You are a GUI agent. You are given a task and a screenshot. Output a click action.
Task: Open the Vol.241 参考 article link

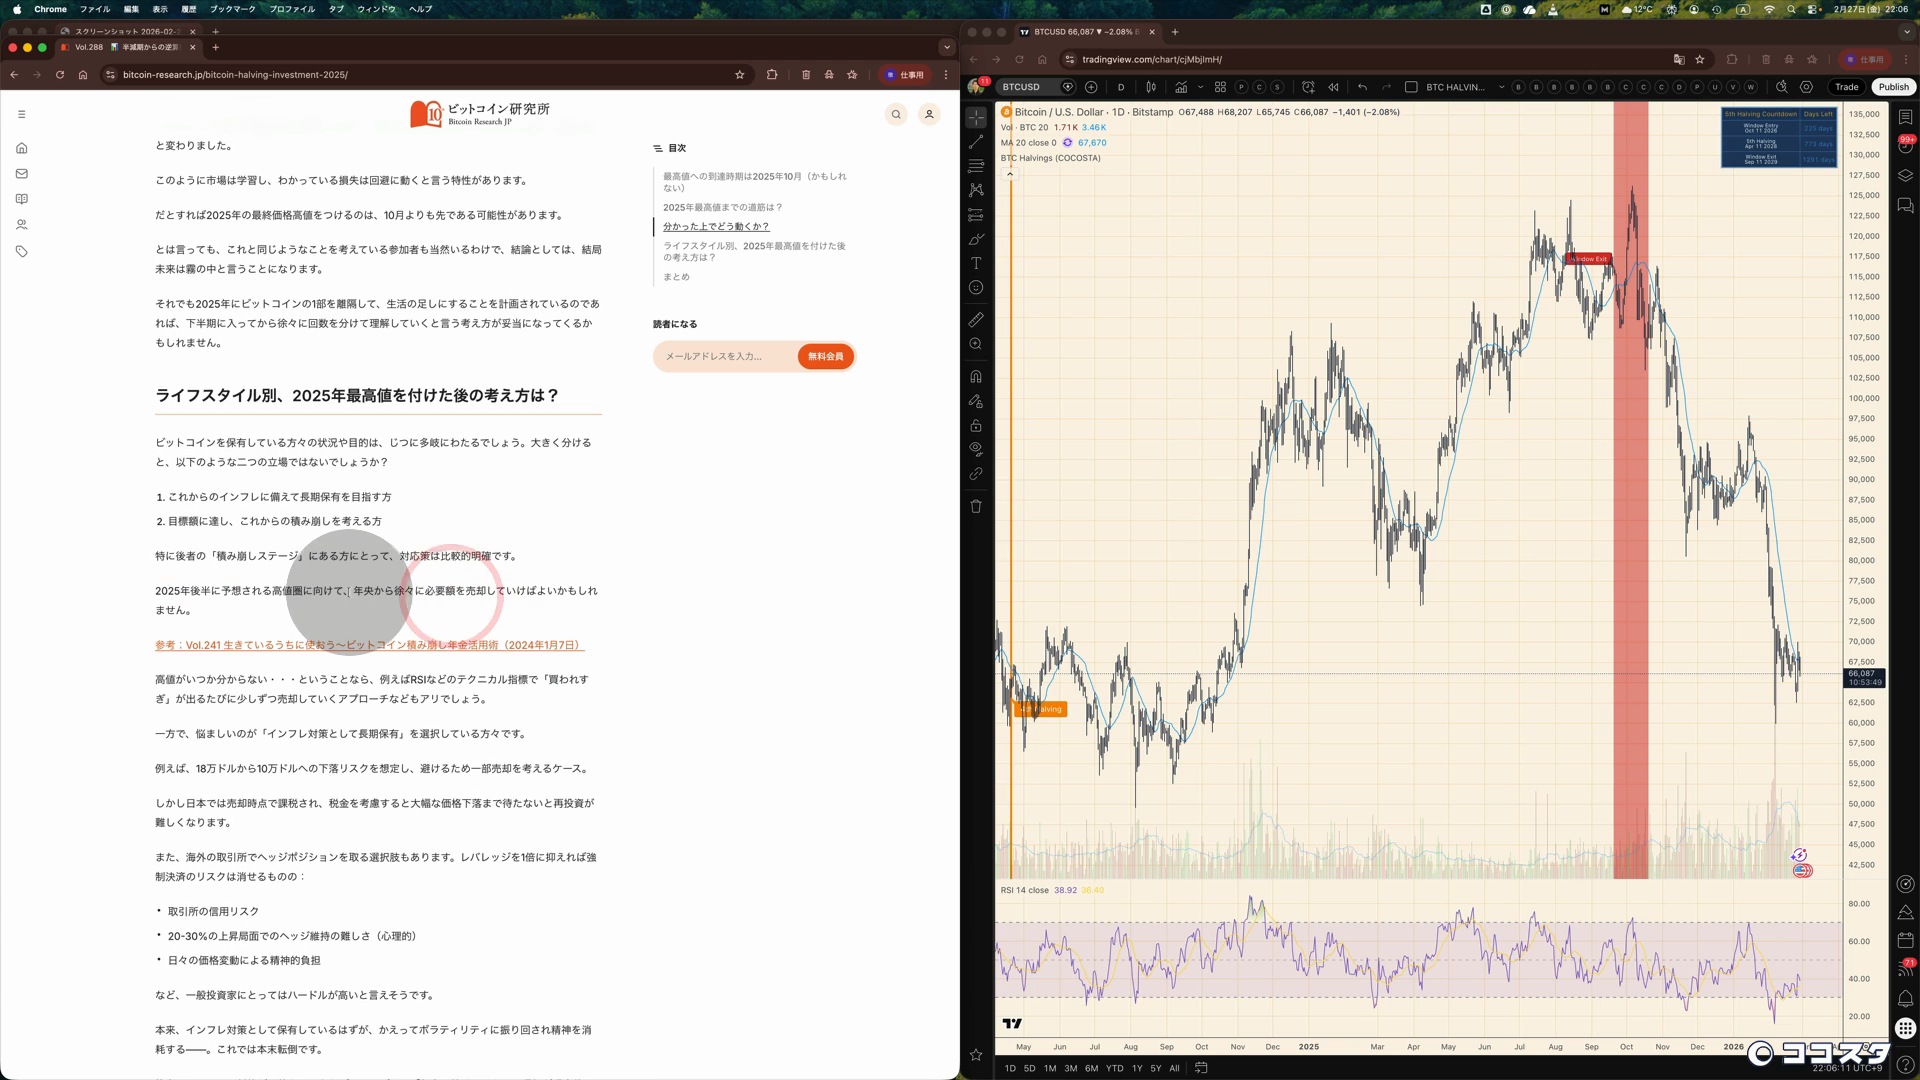(369, 645)
